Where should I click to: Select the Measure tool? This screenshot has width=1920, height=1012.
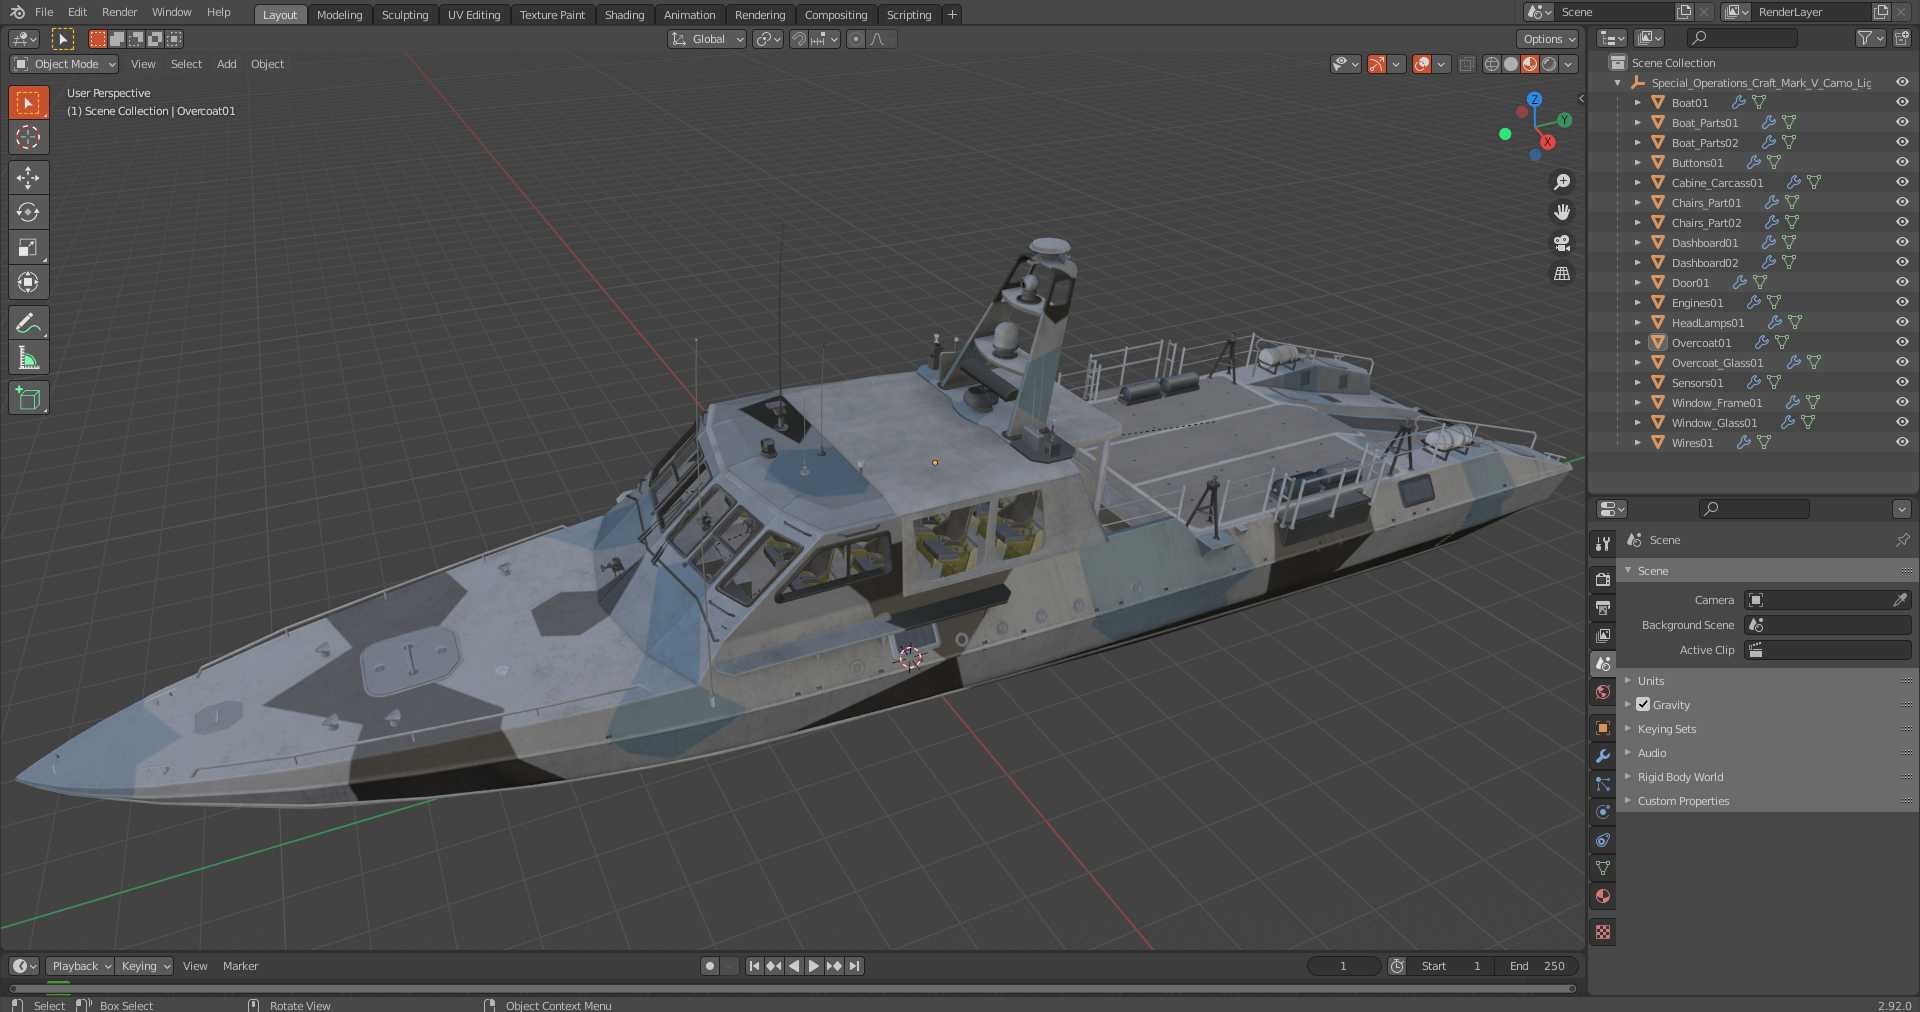(x=28, y=358)
